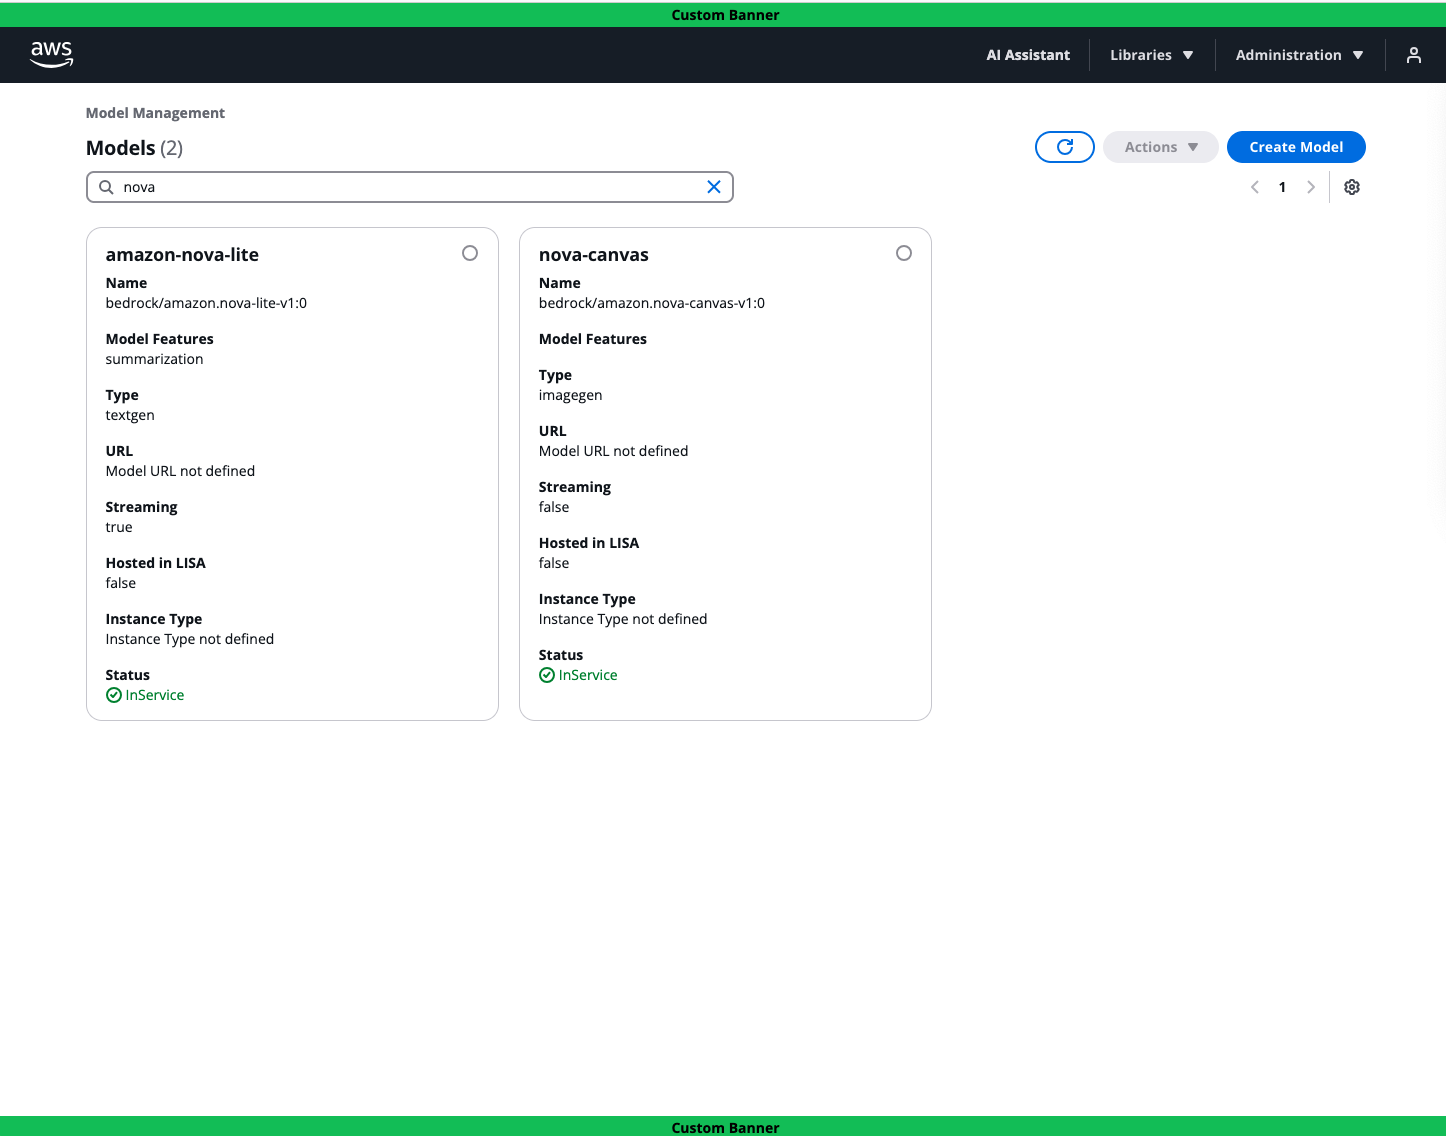
Task: Click the imagegen type value
Action: pos(570,395)
